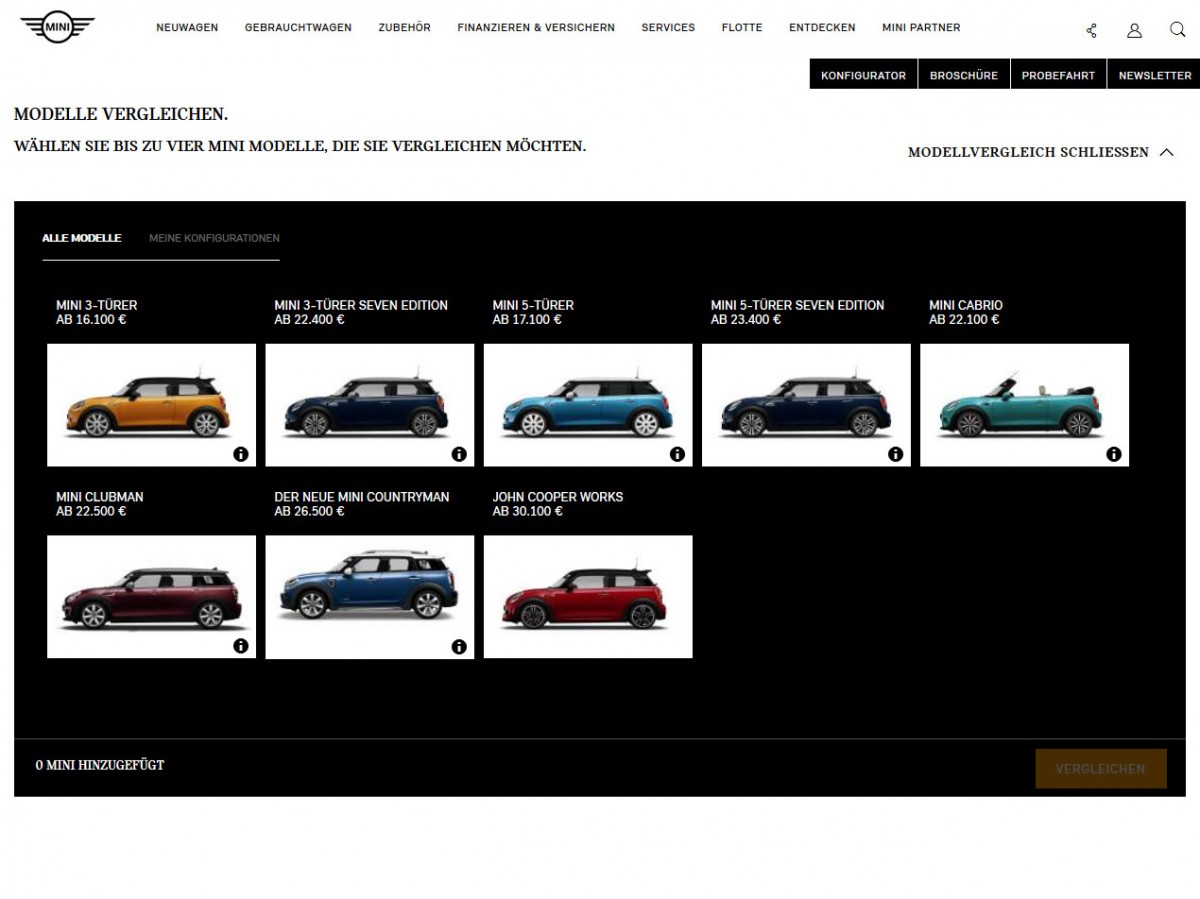Show info for MINI 5-Türer Seven Edition

pos(896,454)
